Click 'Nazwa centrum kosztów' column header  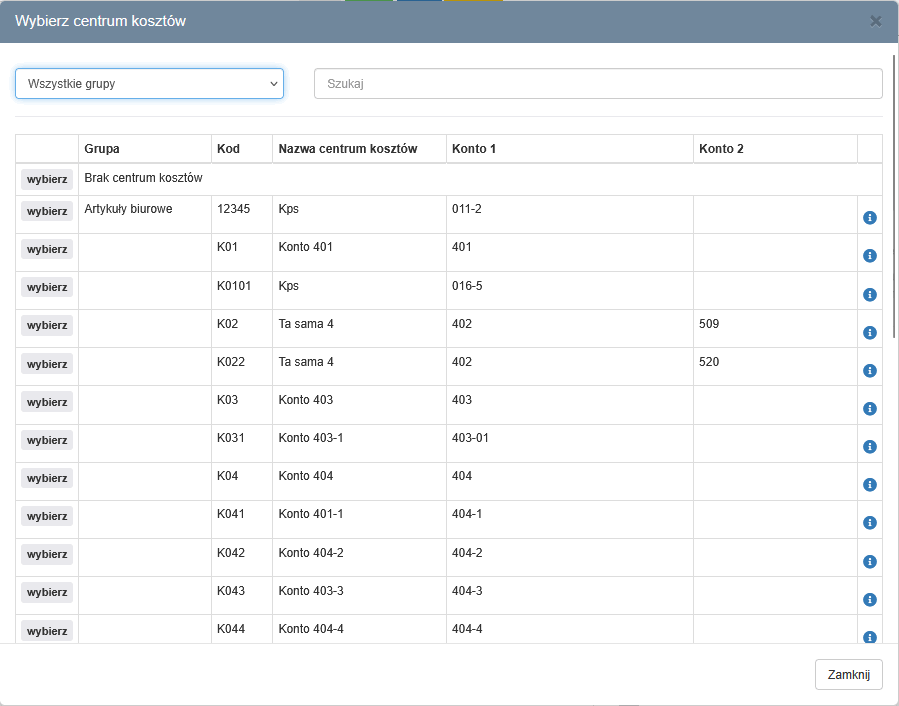coord(347,149)
